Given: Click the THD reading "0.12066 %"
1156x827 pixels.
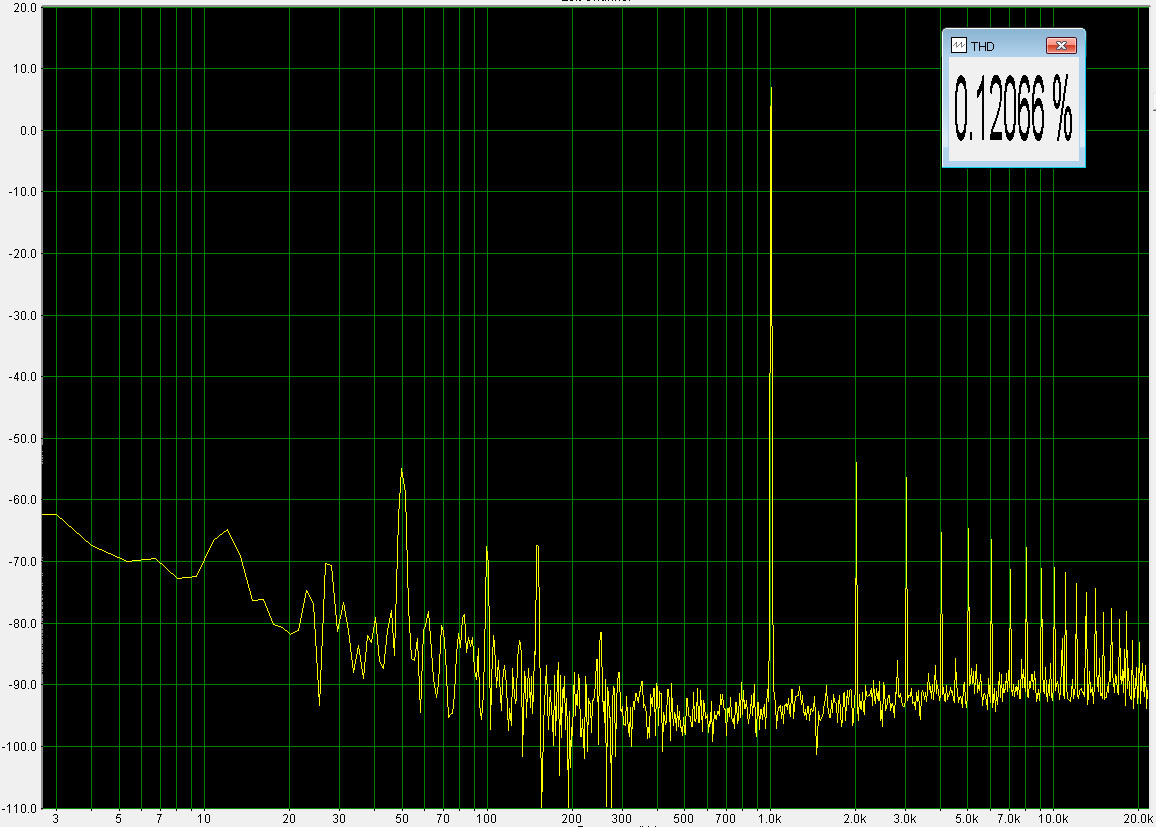Looking at the screenshot, I should (1013, 109).
